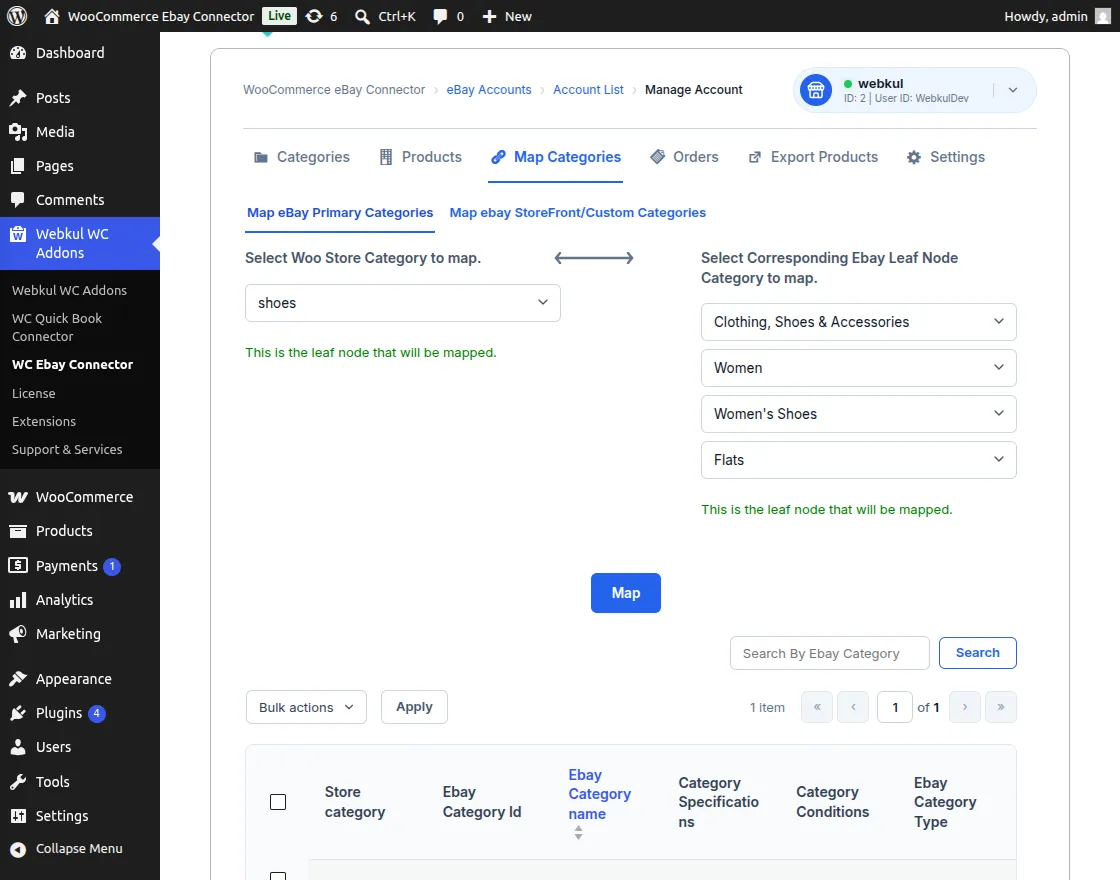Viewport: 1120px width, 880px height.
Task: Click the Live status badge
Action: [279, 16]
